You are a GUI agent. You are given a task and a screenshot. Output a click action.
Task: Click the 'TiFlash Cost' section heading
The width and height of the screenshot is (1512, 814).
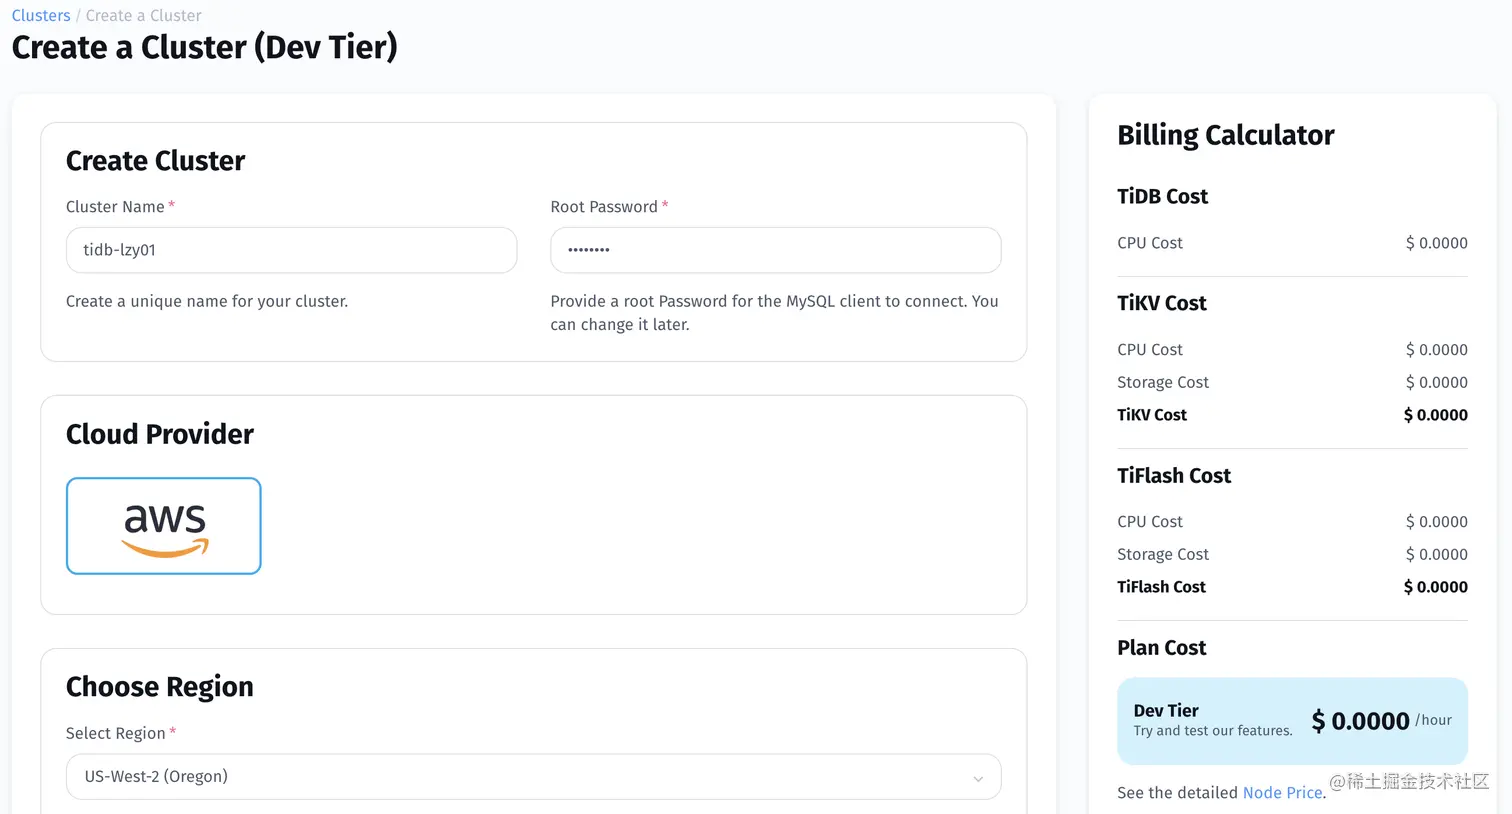click(1174, 475)
